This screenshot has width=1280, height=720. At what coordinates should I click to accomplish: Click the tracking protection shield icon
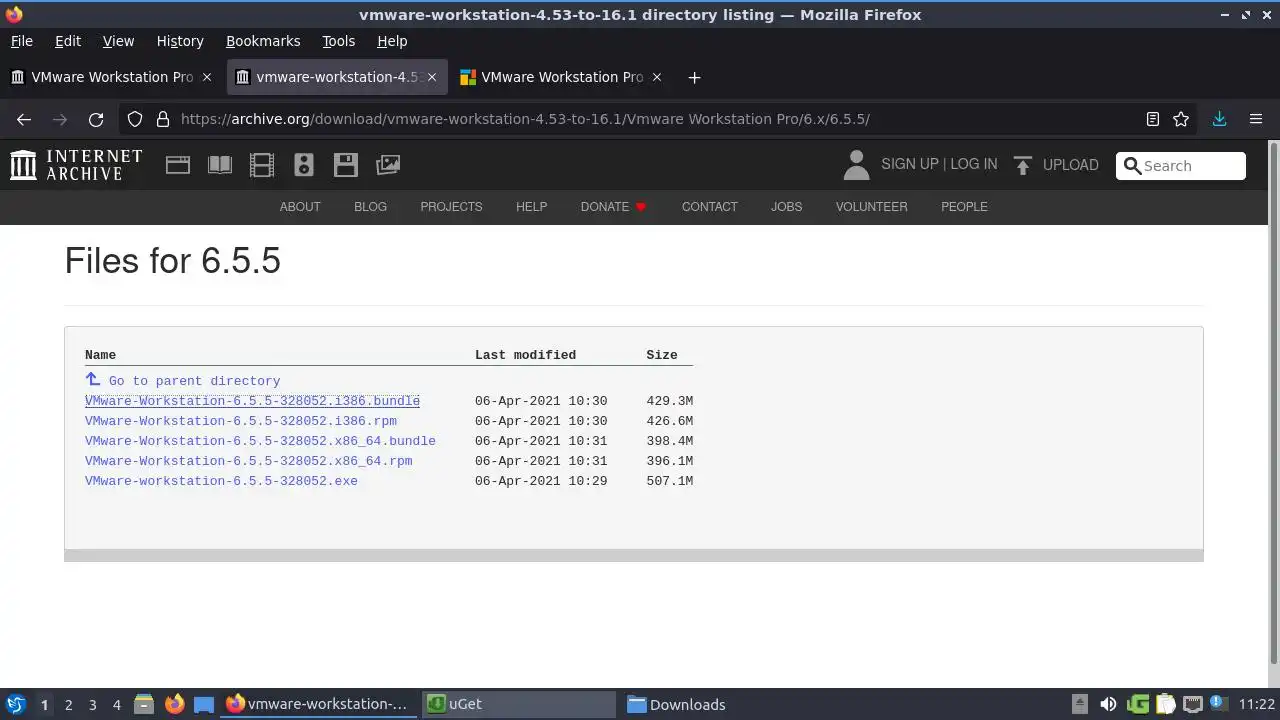(x=135, y=119)
